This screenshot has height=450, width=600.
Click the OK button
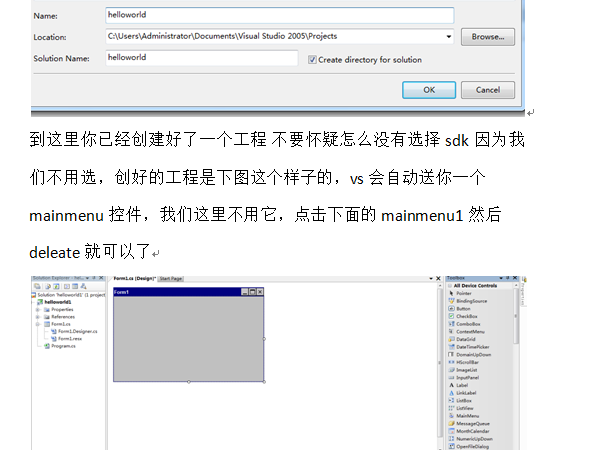click(428, 90)
